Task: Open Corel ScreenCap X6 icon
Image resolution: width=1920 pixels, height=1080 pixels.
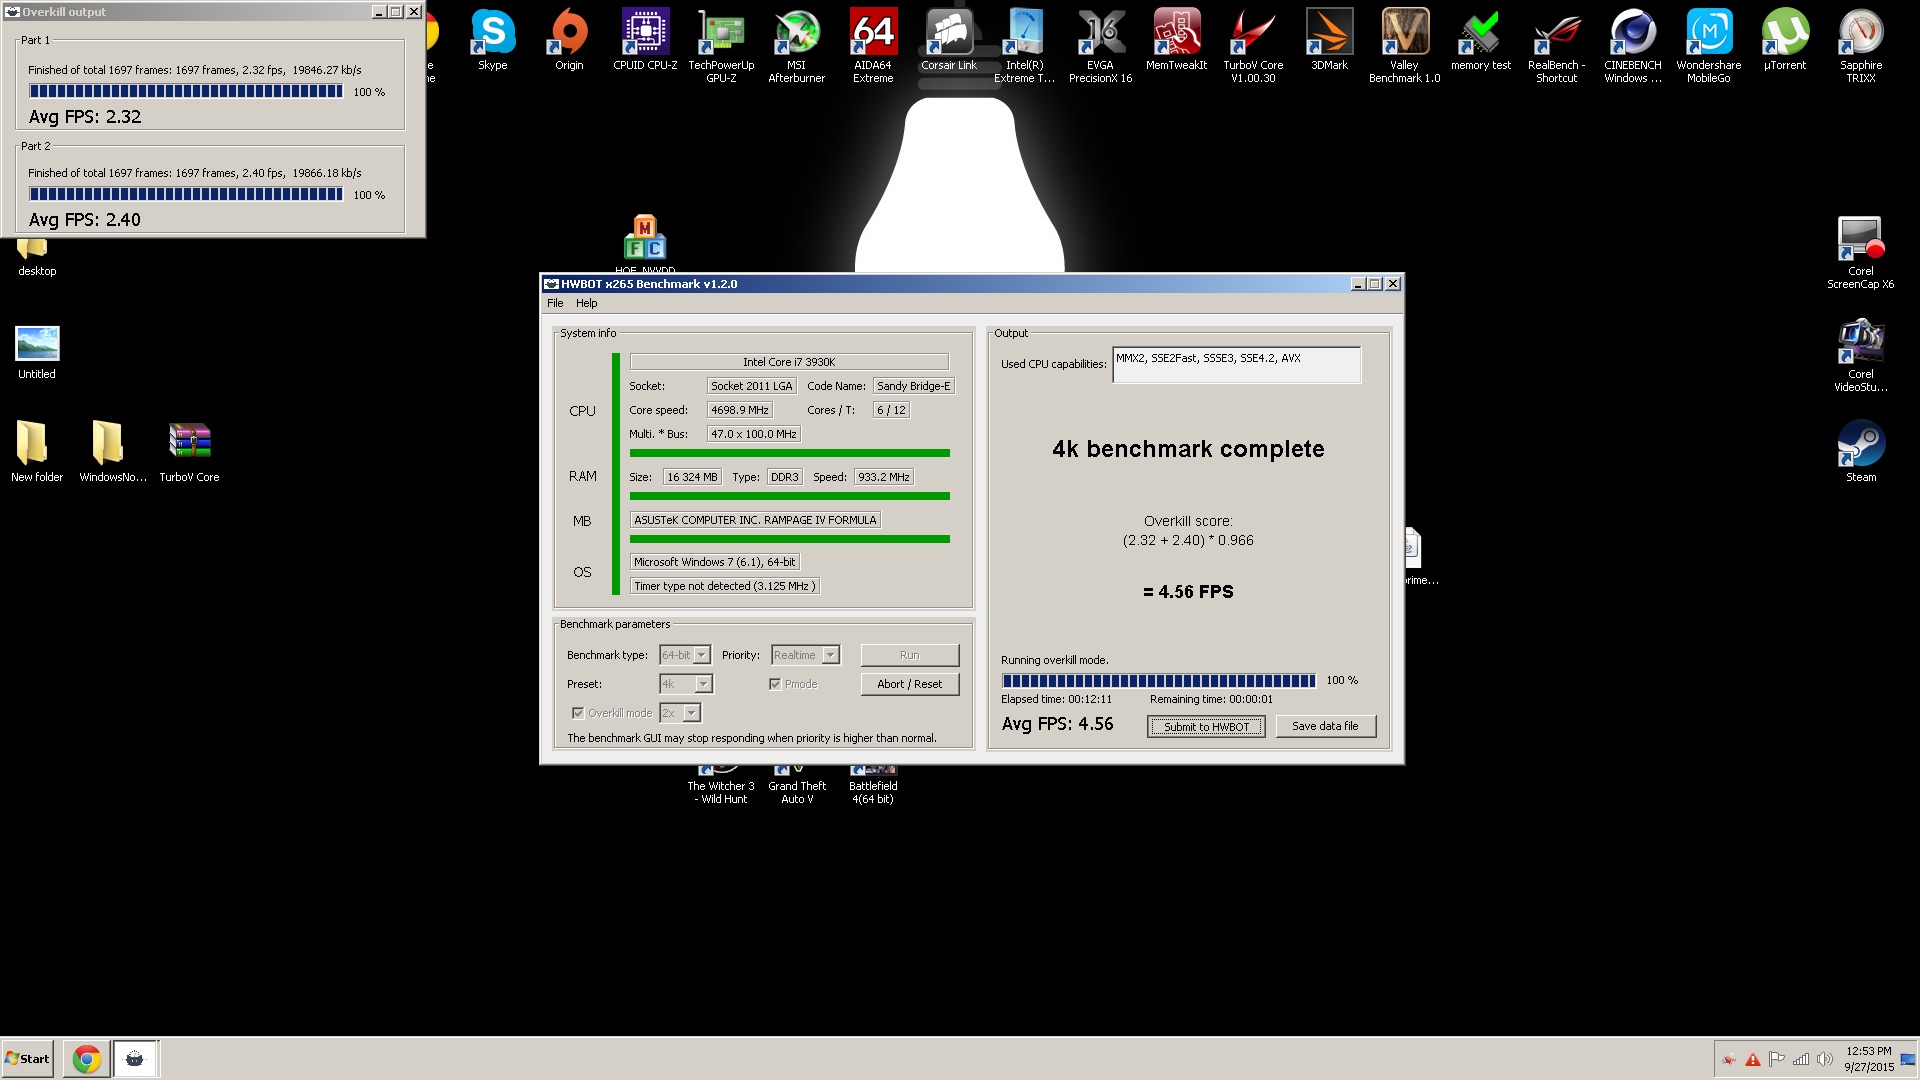Action: [x=1861, y=253]
